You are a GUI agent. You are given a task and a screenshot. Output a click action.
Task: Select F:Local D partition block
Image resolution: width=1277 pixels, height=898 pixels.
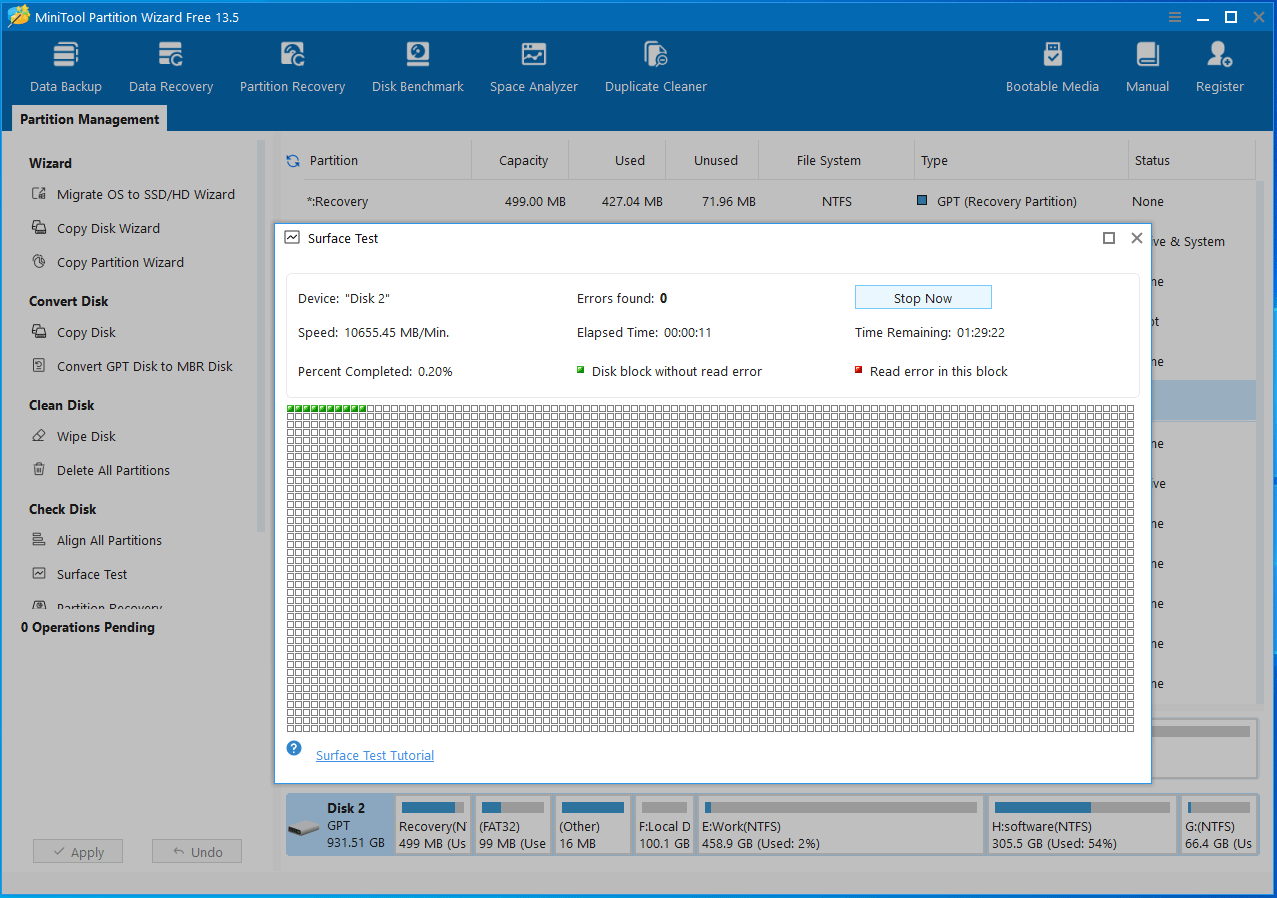665,825
